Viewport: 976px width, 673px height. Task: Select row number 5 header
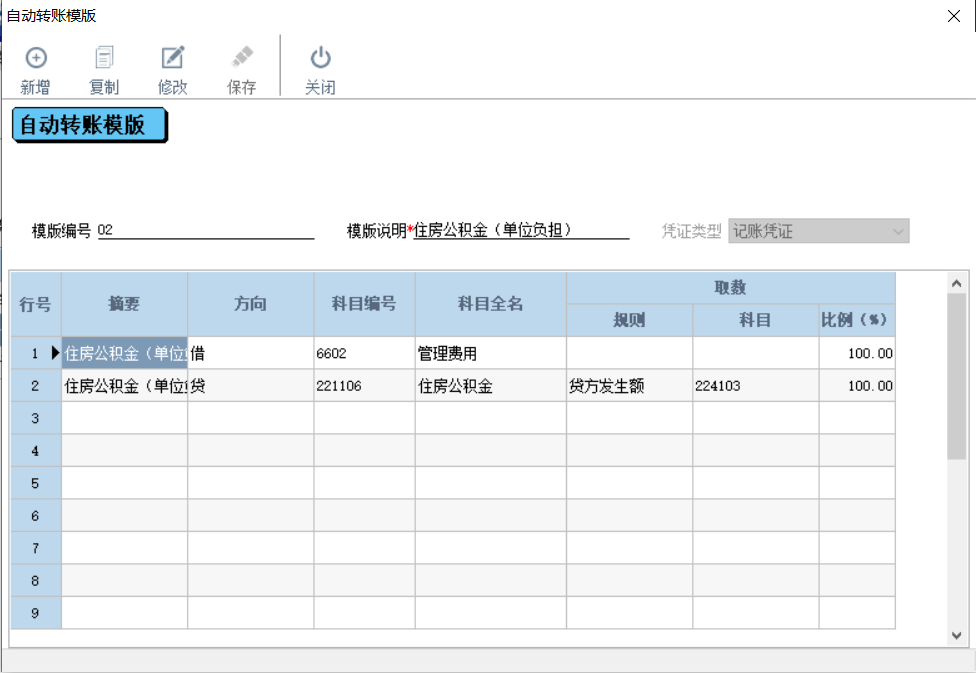(x=35, y=483)
